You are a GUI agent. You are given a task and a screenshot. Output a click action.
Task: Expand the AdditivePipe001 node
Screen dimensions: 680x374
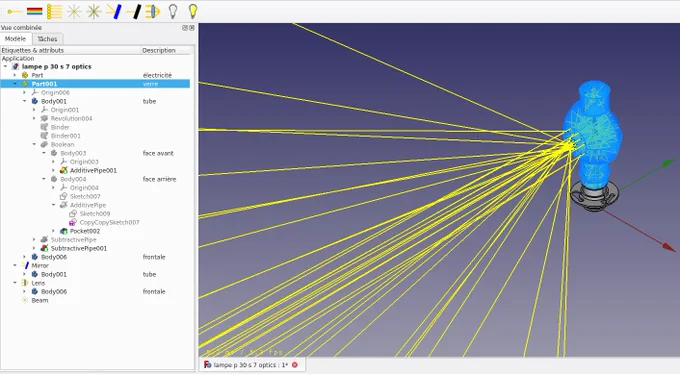point(53,171)
